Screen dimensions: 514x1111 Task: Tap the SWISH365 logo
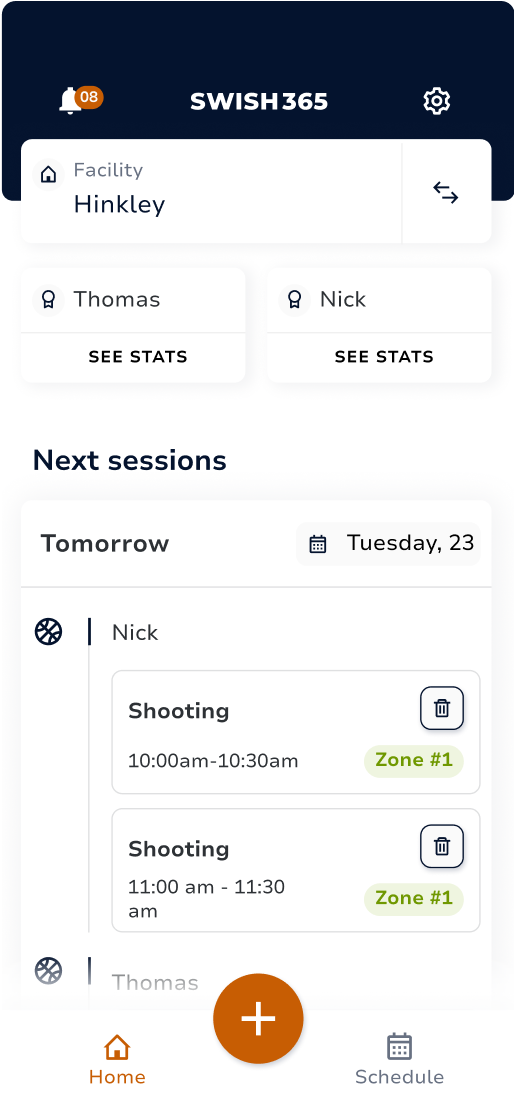click(x=259, y=101)
